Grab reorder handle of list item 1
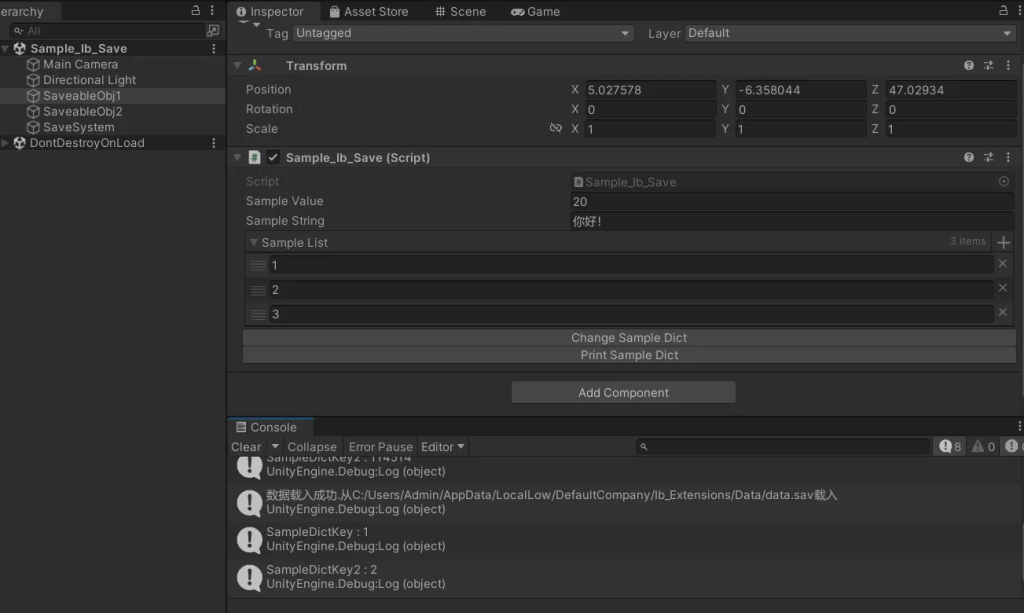This screenshot has width=1024, height=613. coord(258,265)
